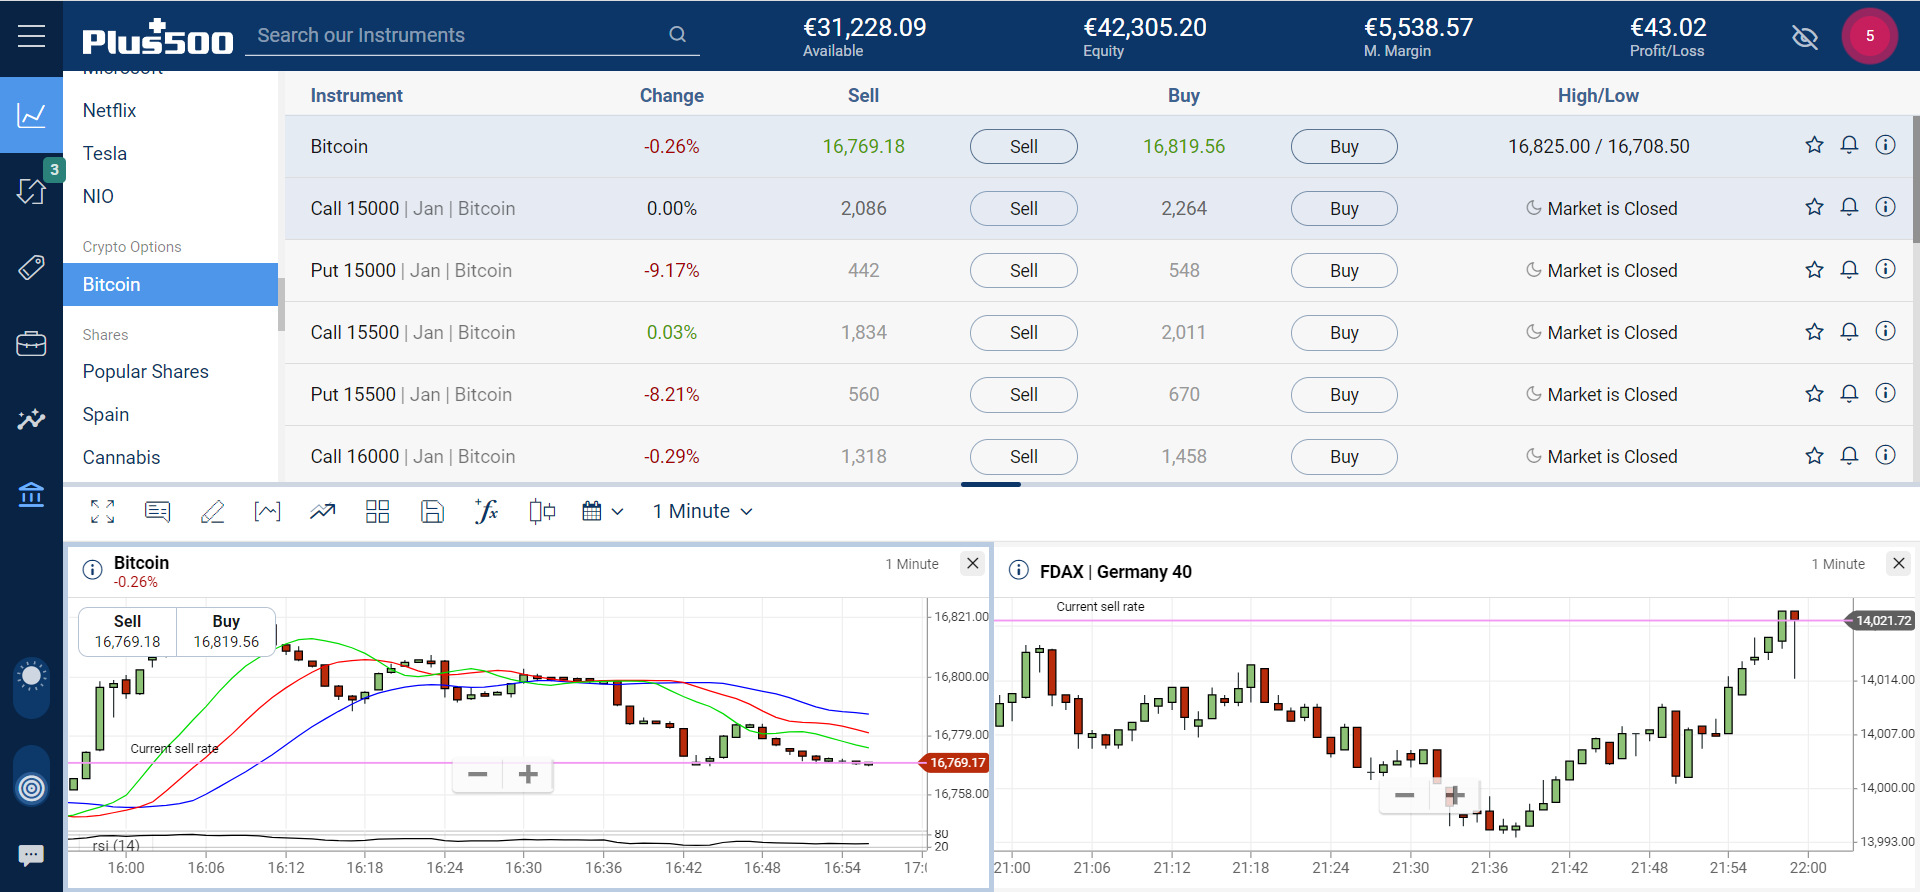Open the 1 Minute timeframe dropdown

[702, 511]
